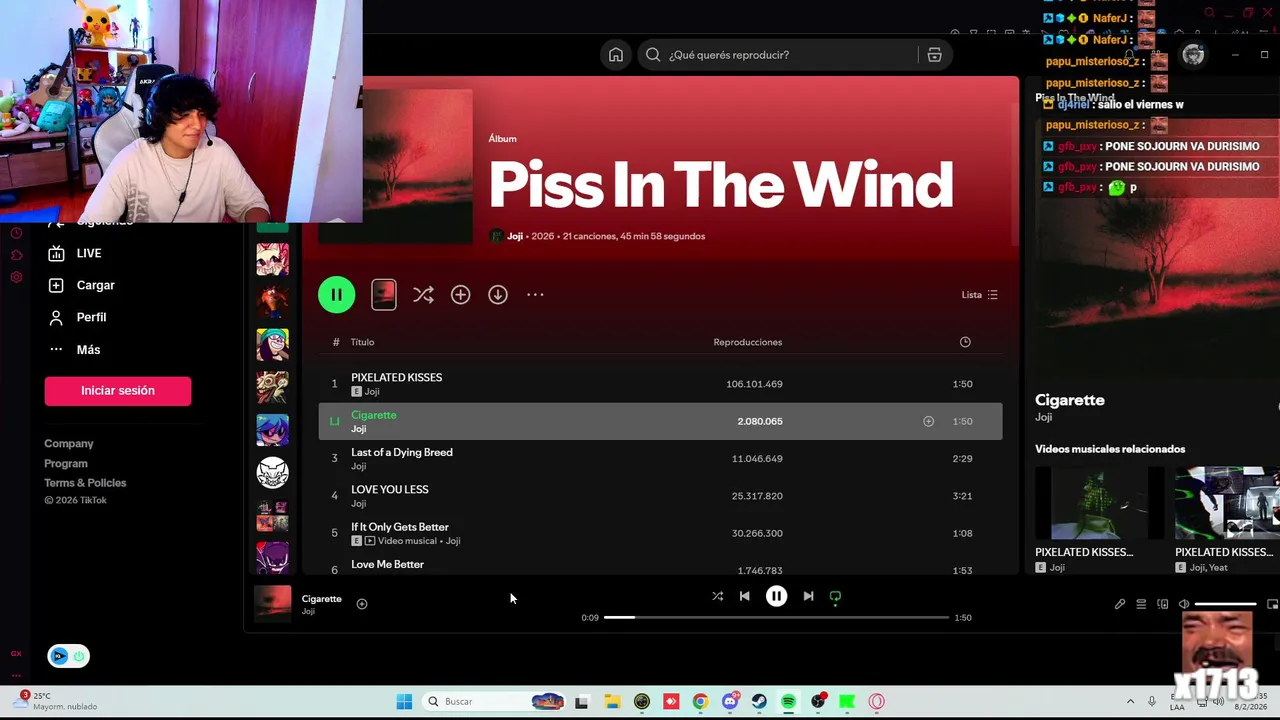Expand Terms & Policies footer section
This screenshot has width=1280, height=720.
pyautogui.click(x=85, y=483)
